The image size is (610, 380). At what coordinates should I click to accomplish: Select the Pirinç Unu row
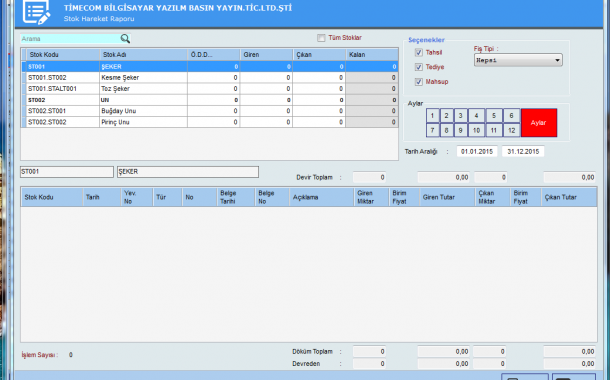coord(210,122)
